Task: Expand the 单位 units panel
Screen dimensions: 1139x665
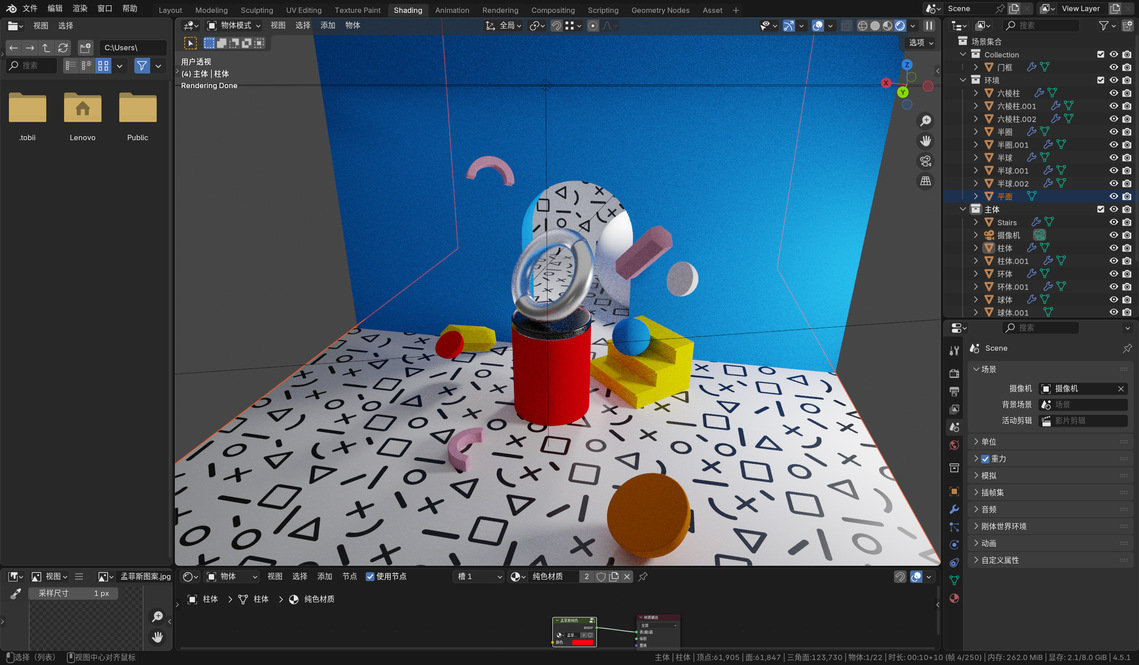Action: click(976, 442)
